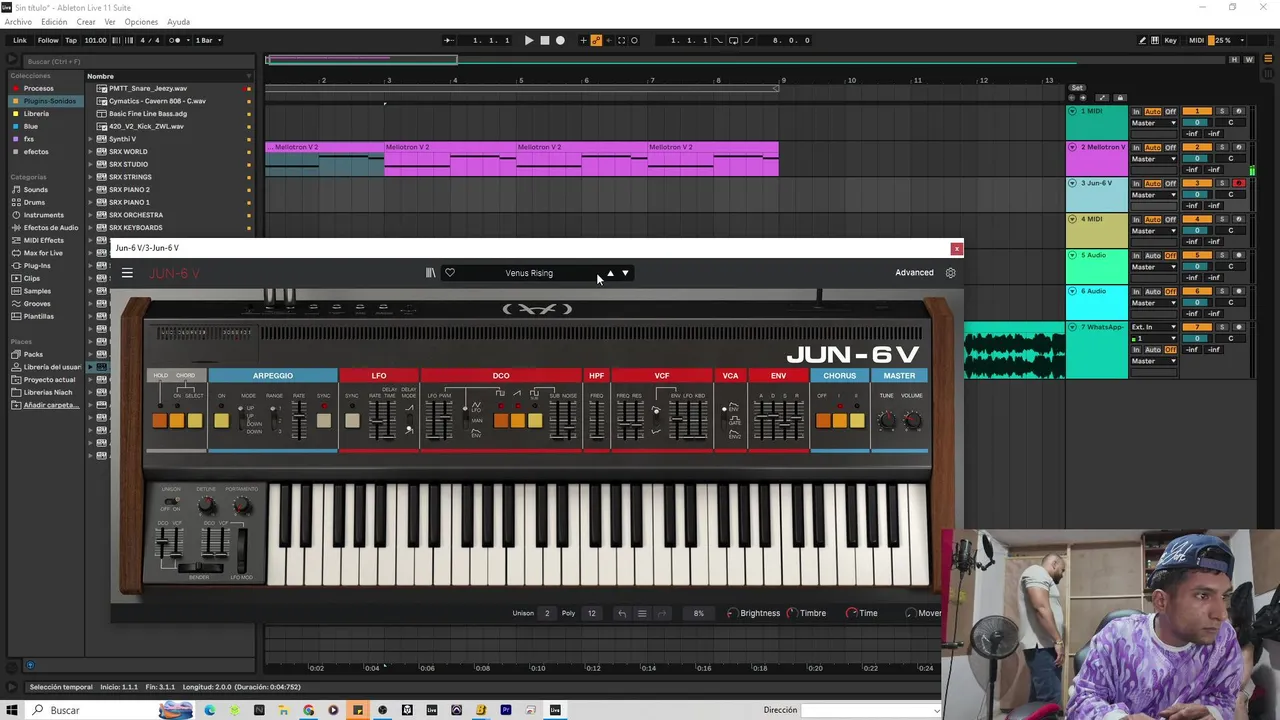
Task: Toggle MIDI Arrangement Overdub plus icon
Action: [583, 40]
